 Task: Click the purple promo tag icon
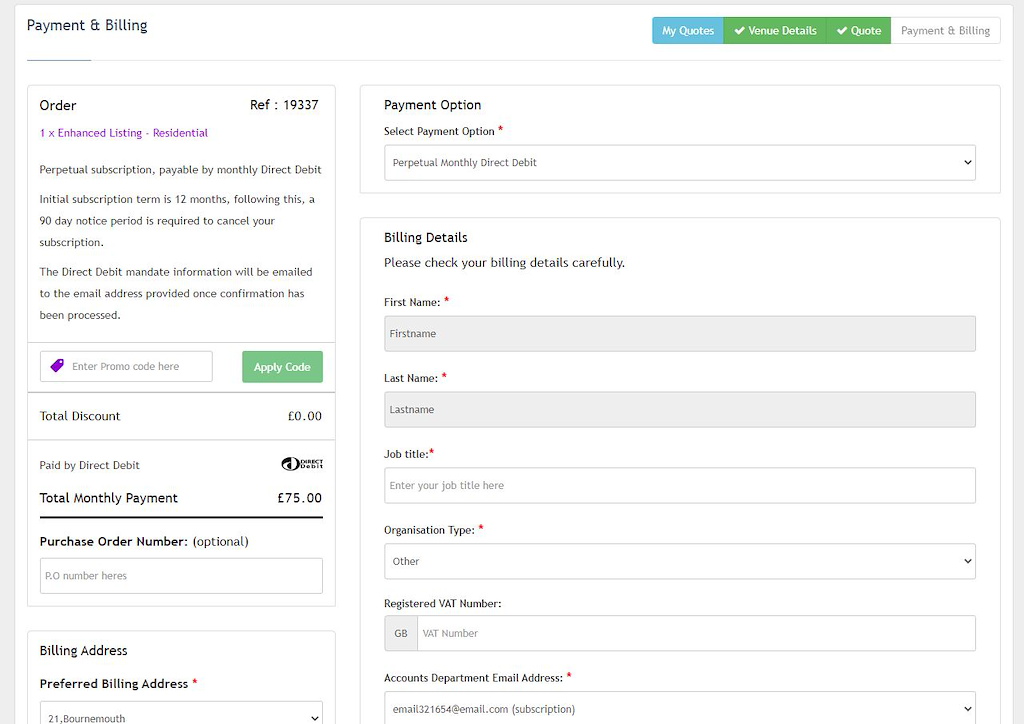click(x=57, y=366)
